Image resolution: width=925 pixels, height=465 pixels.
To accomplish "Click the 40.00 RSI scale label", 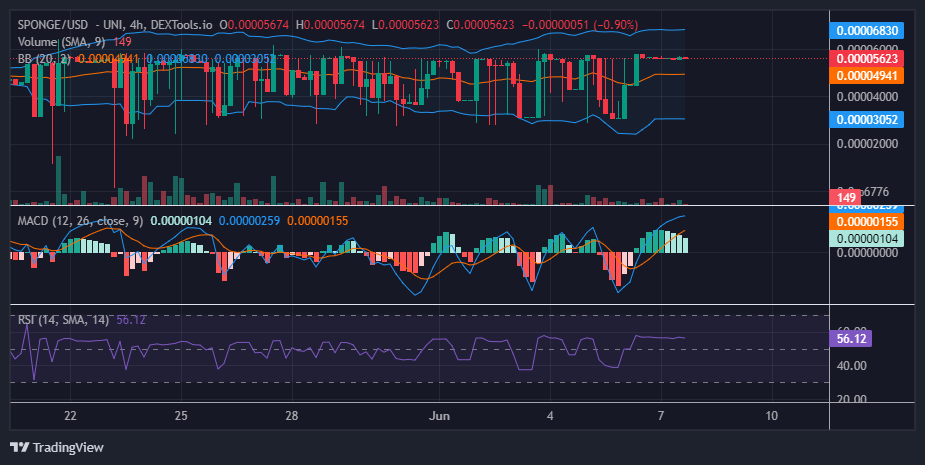I will [852, 366].
